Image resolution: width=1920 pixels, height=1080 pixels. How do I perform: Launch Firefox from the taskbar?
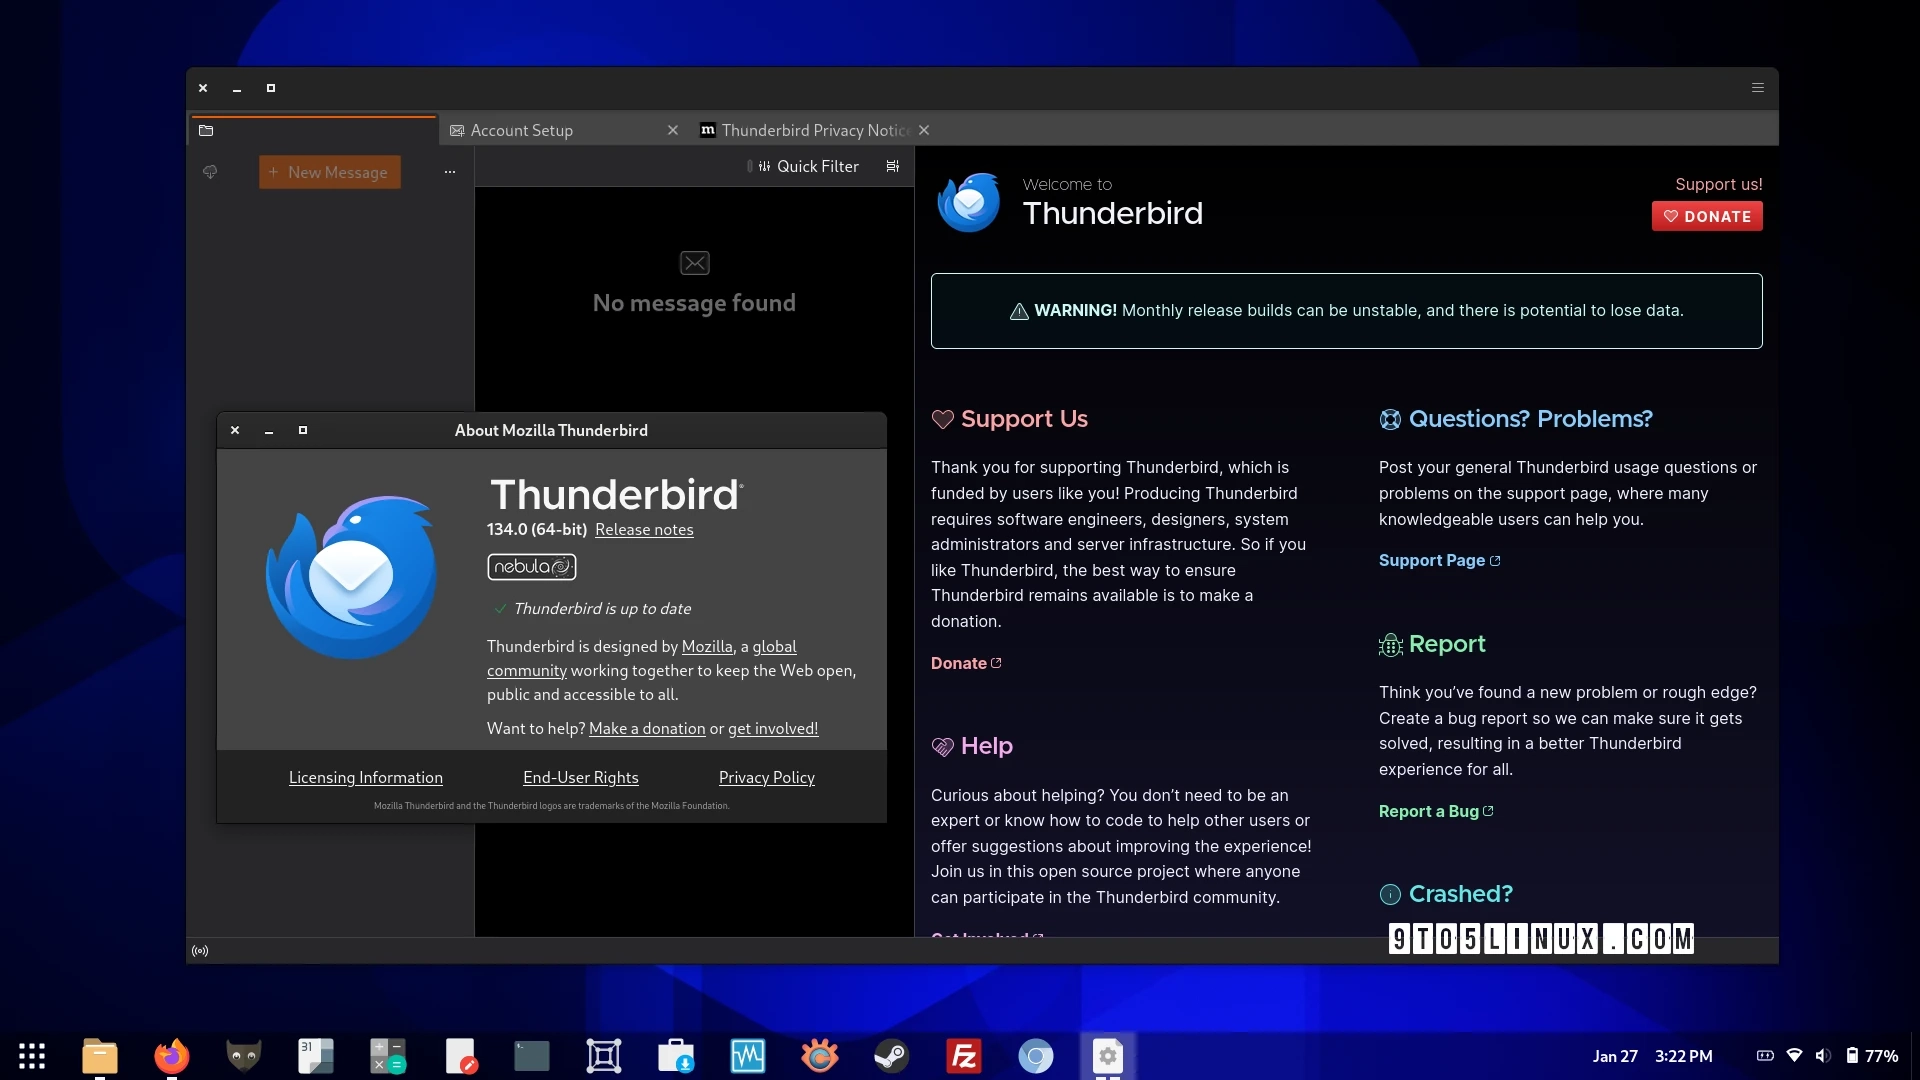coord(172,1056)
